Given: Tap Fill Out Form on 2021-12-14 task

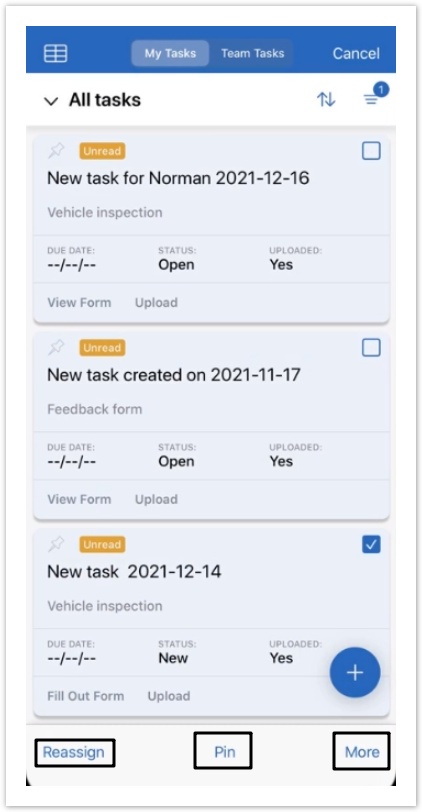Looking at the screenshot, I should [85, 696].
